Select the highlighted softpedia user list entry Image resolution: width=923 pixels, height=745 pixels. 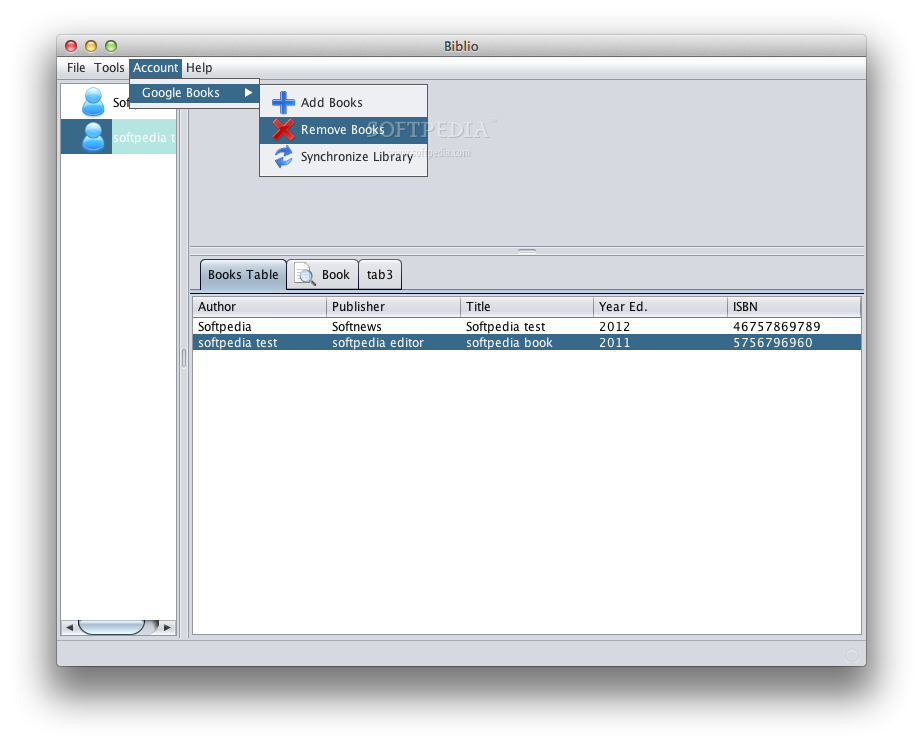[x=118, y=137]
